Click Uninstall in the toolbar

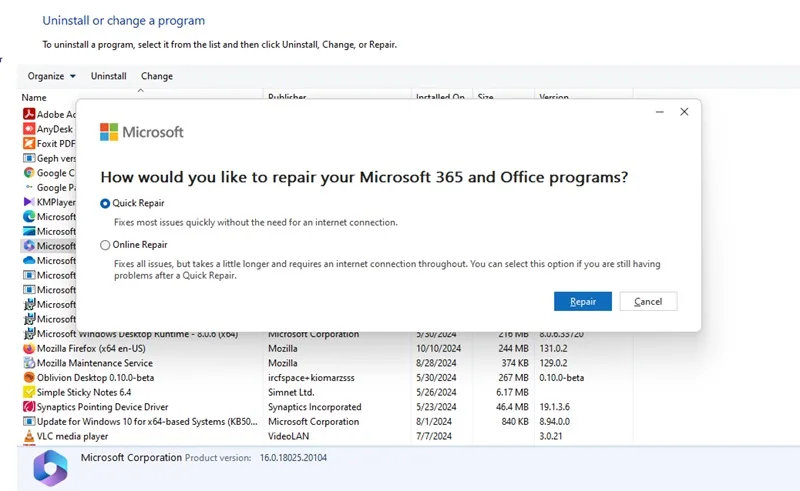(x=109, y=76)
